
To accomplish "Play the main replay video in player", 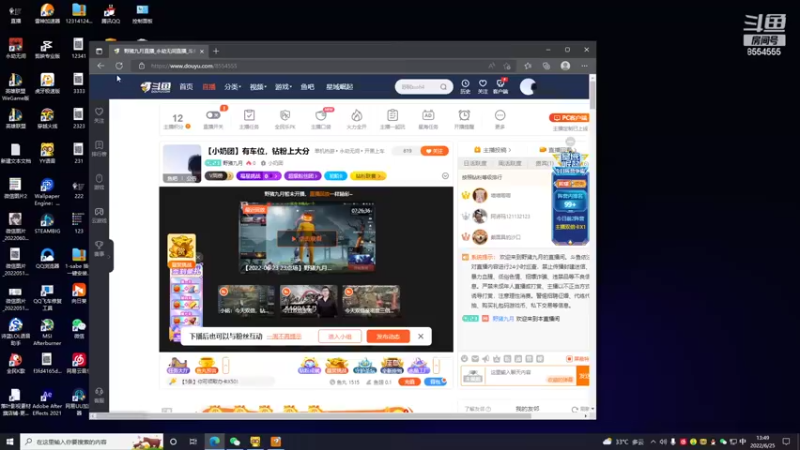I will coord(307,238).
